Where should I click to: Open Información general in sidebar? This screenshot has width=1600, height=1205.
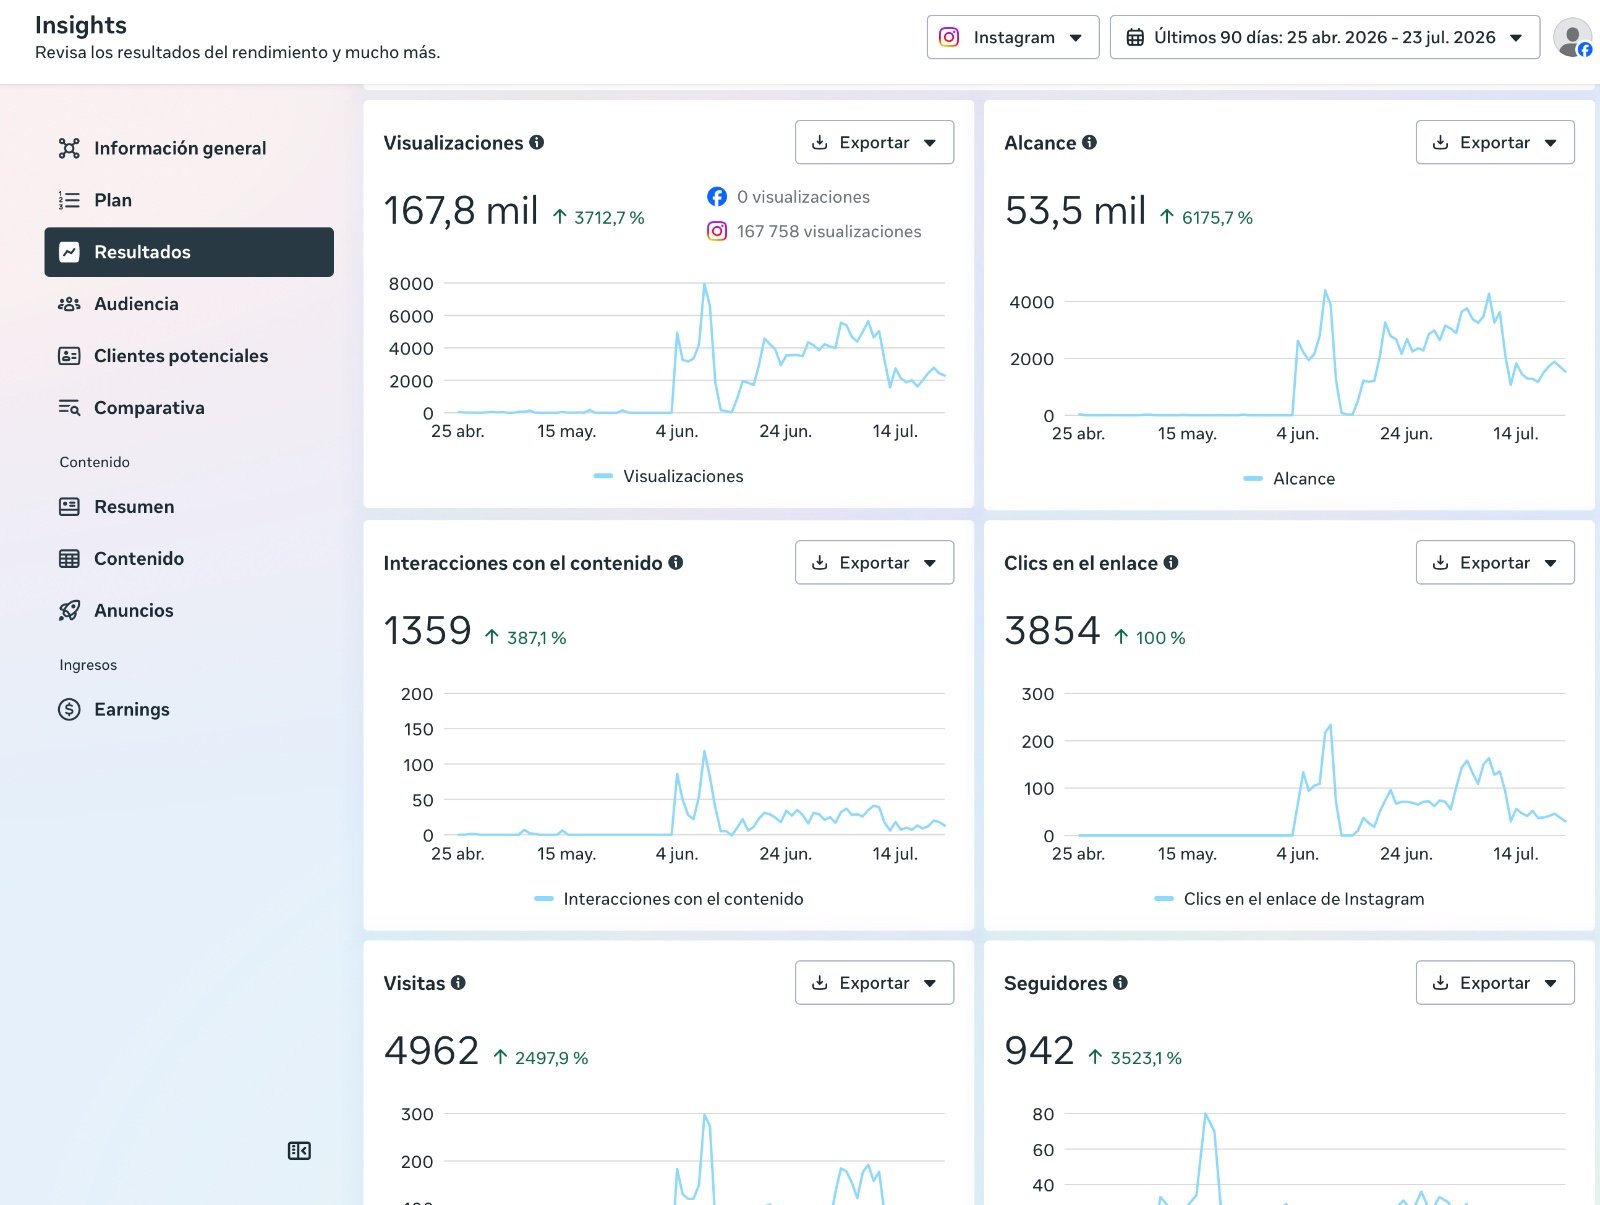tap(189, 148)
